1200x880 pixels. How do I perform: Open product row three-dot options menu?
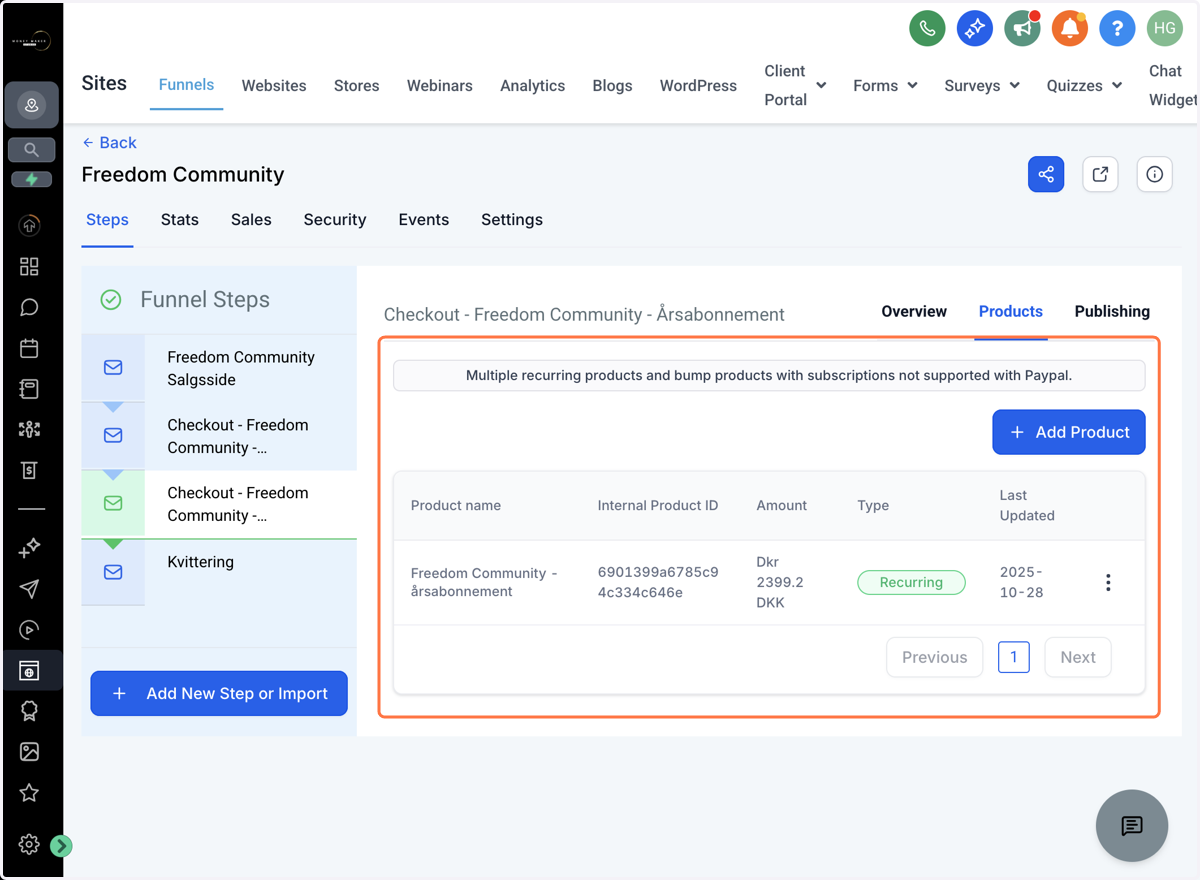click(x=1108, y=583)
